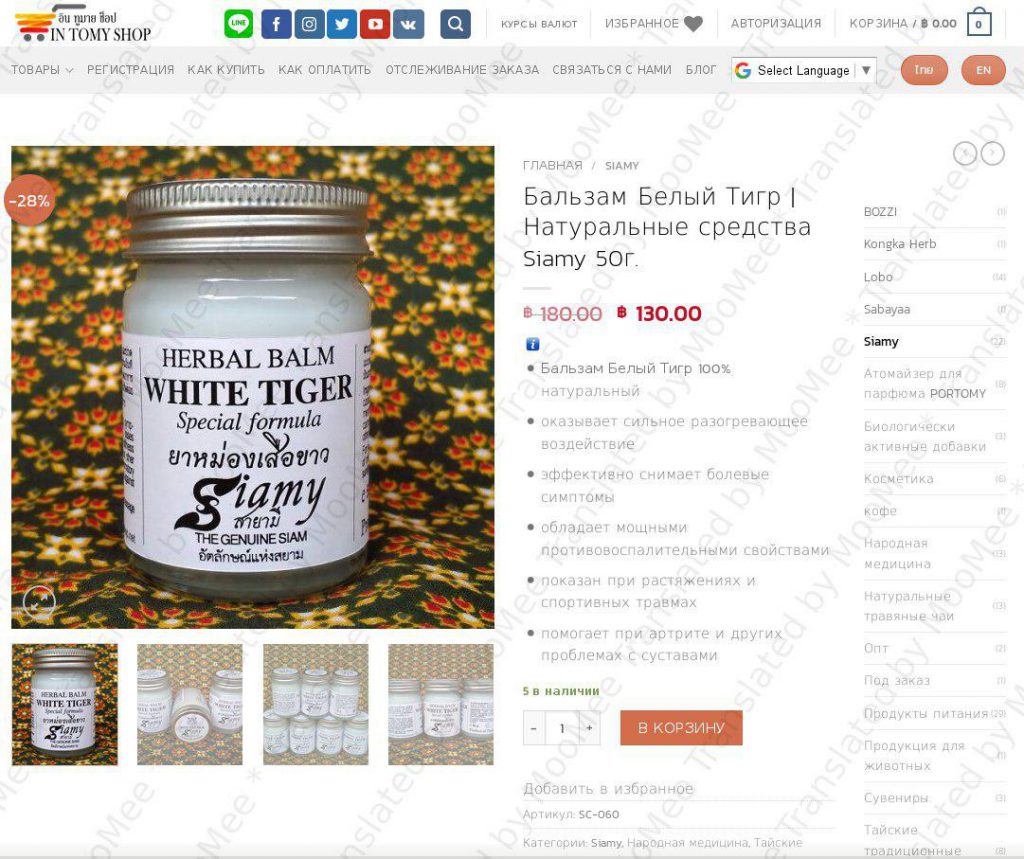Click the Twitter bird icon

click(342, 24)
